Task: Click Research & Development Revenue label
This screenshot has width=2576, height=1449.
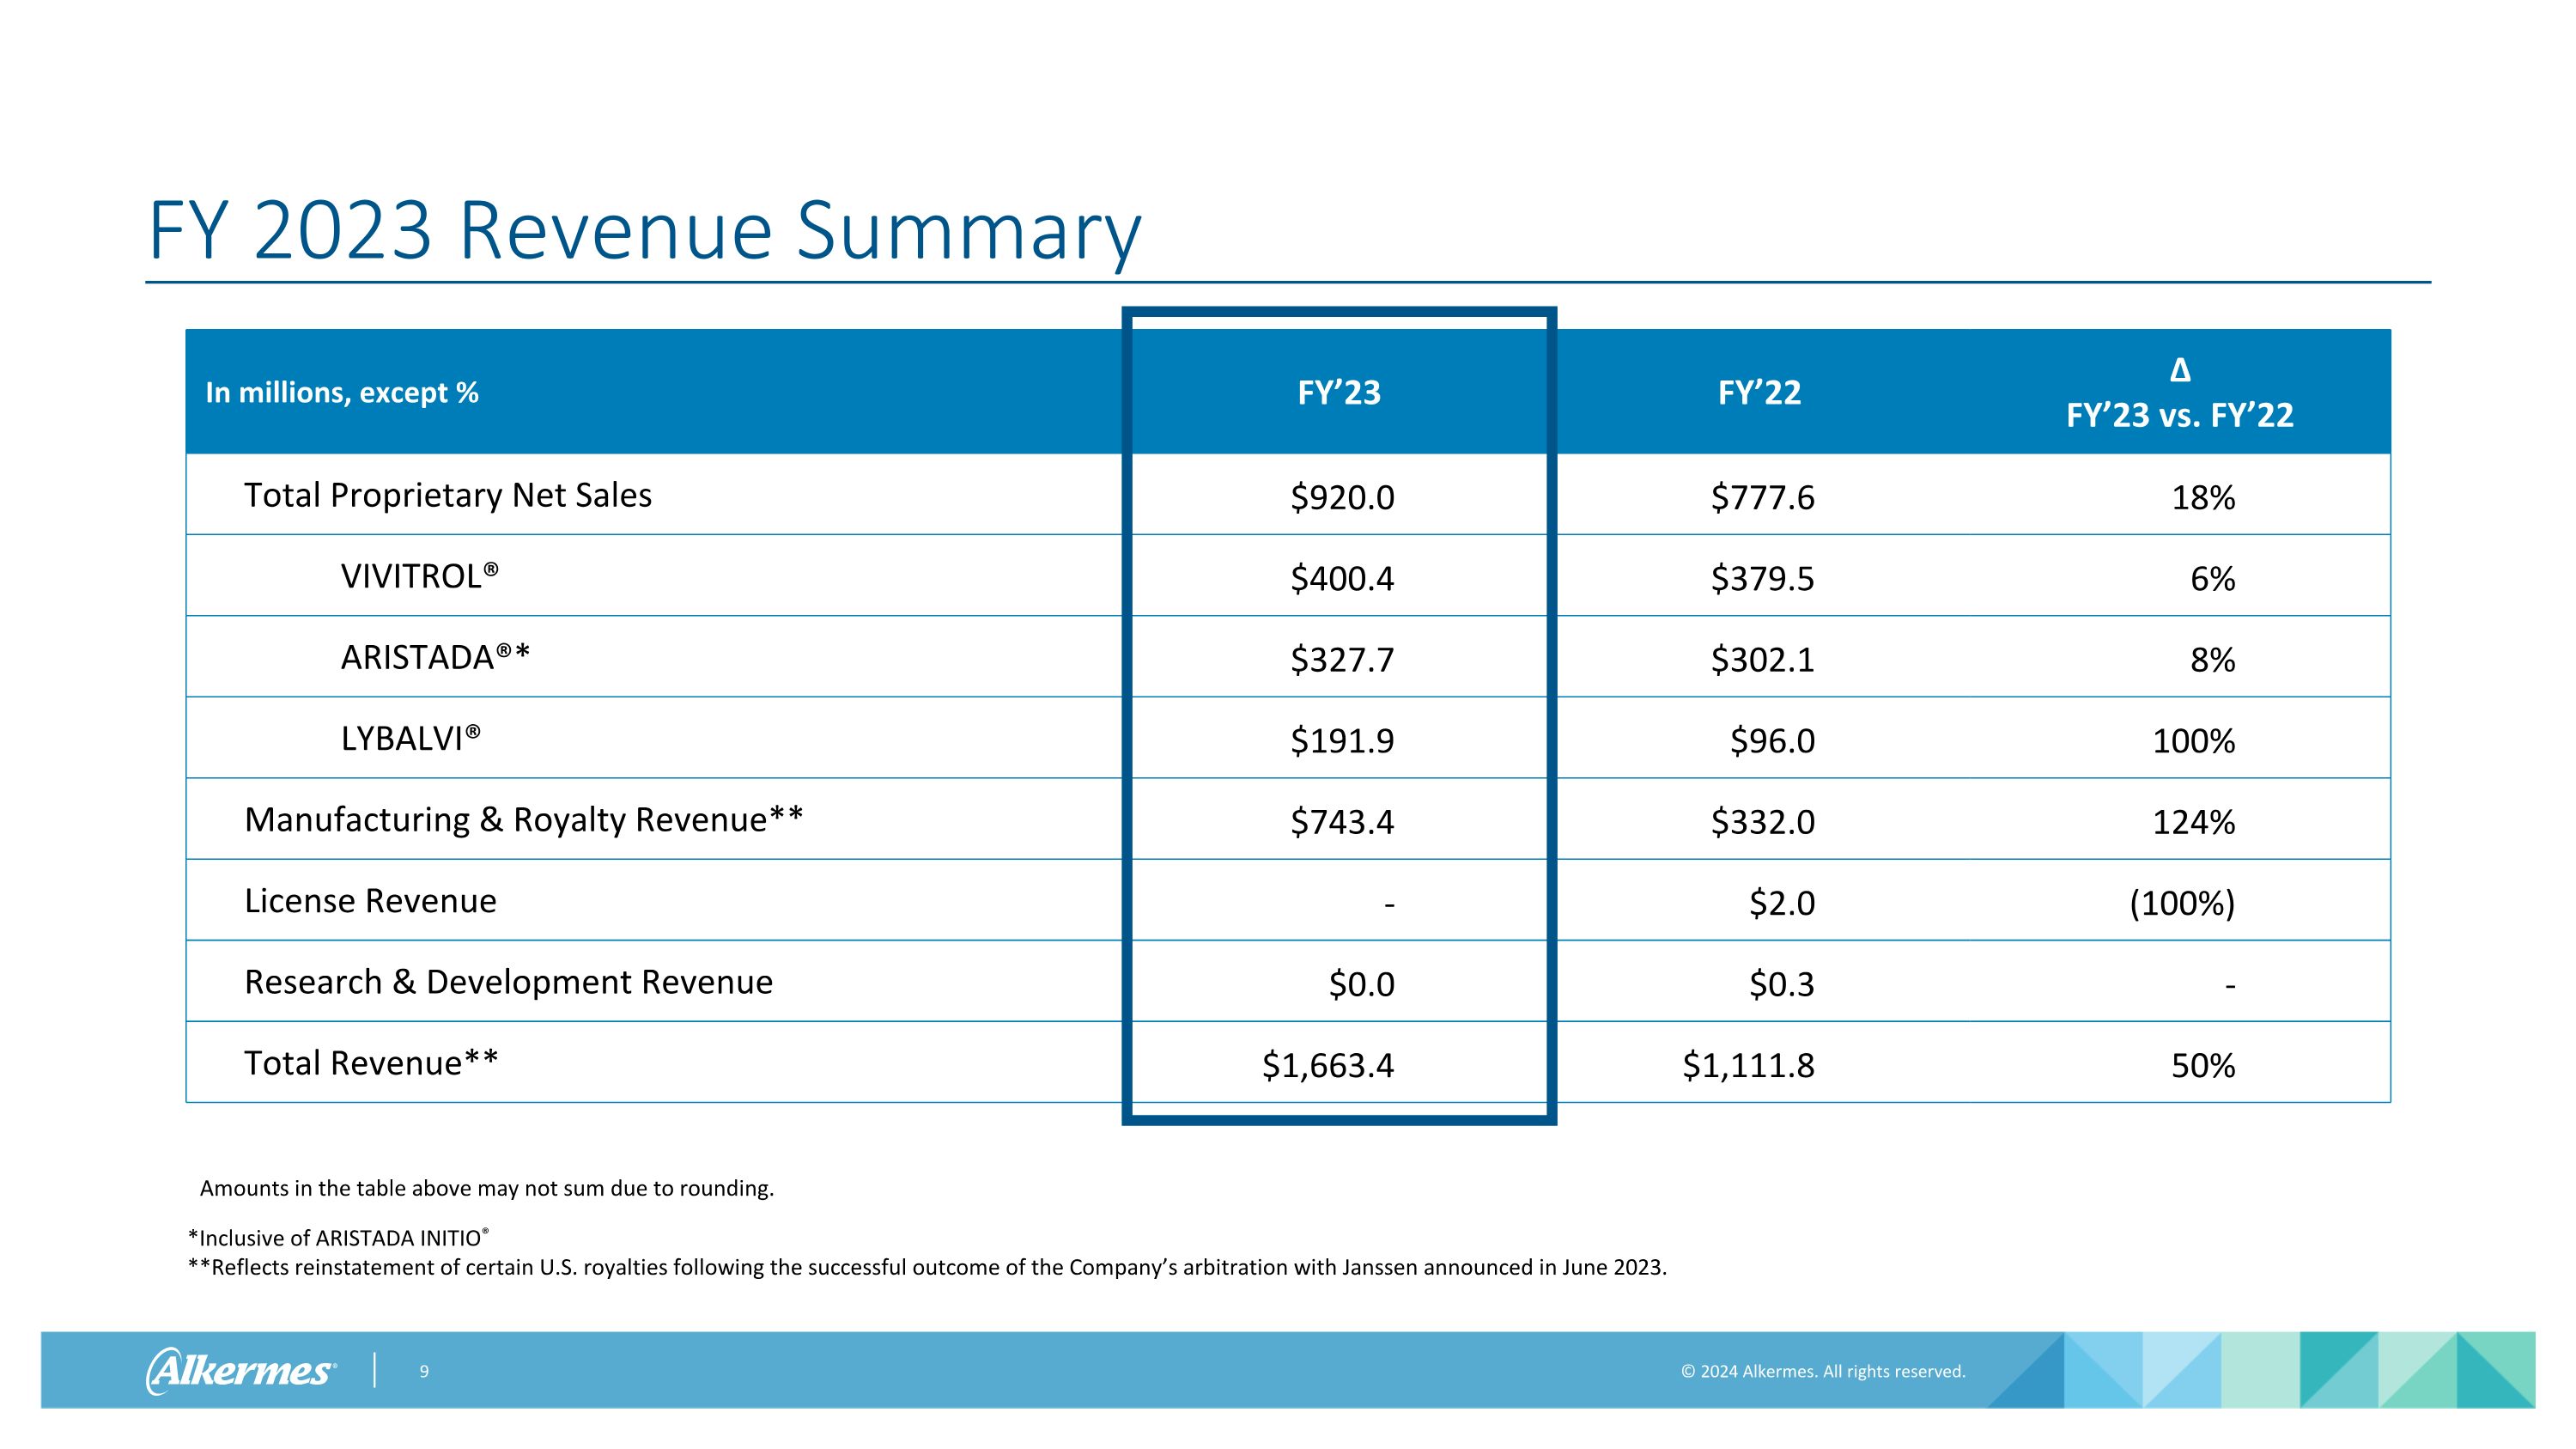Action: pos(508,982)
